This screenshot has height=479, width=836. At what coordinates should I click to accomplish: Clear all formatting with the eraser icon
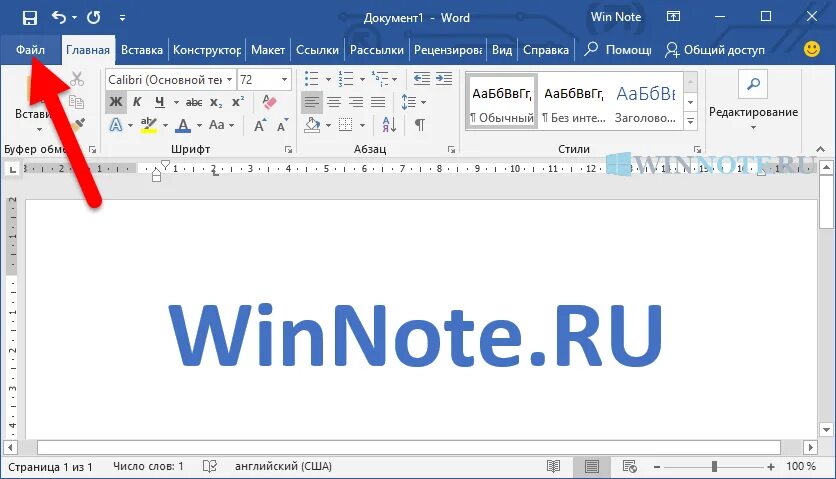(x=269, y=102)
